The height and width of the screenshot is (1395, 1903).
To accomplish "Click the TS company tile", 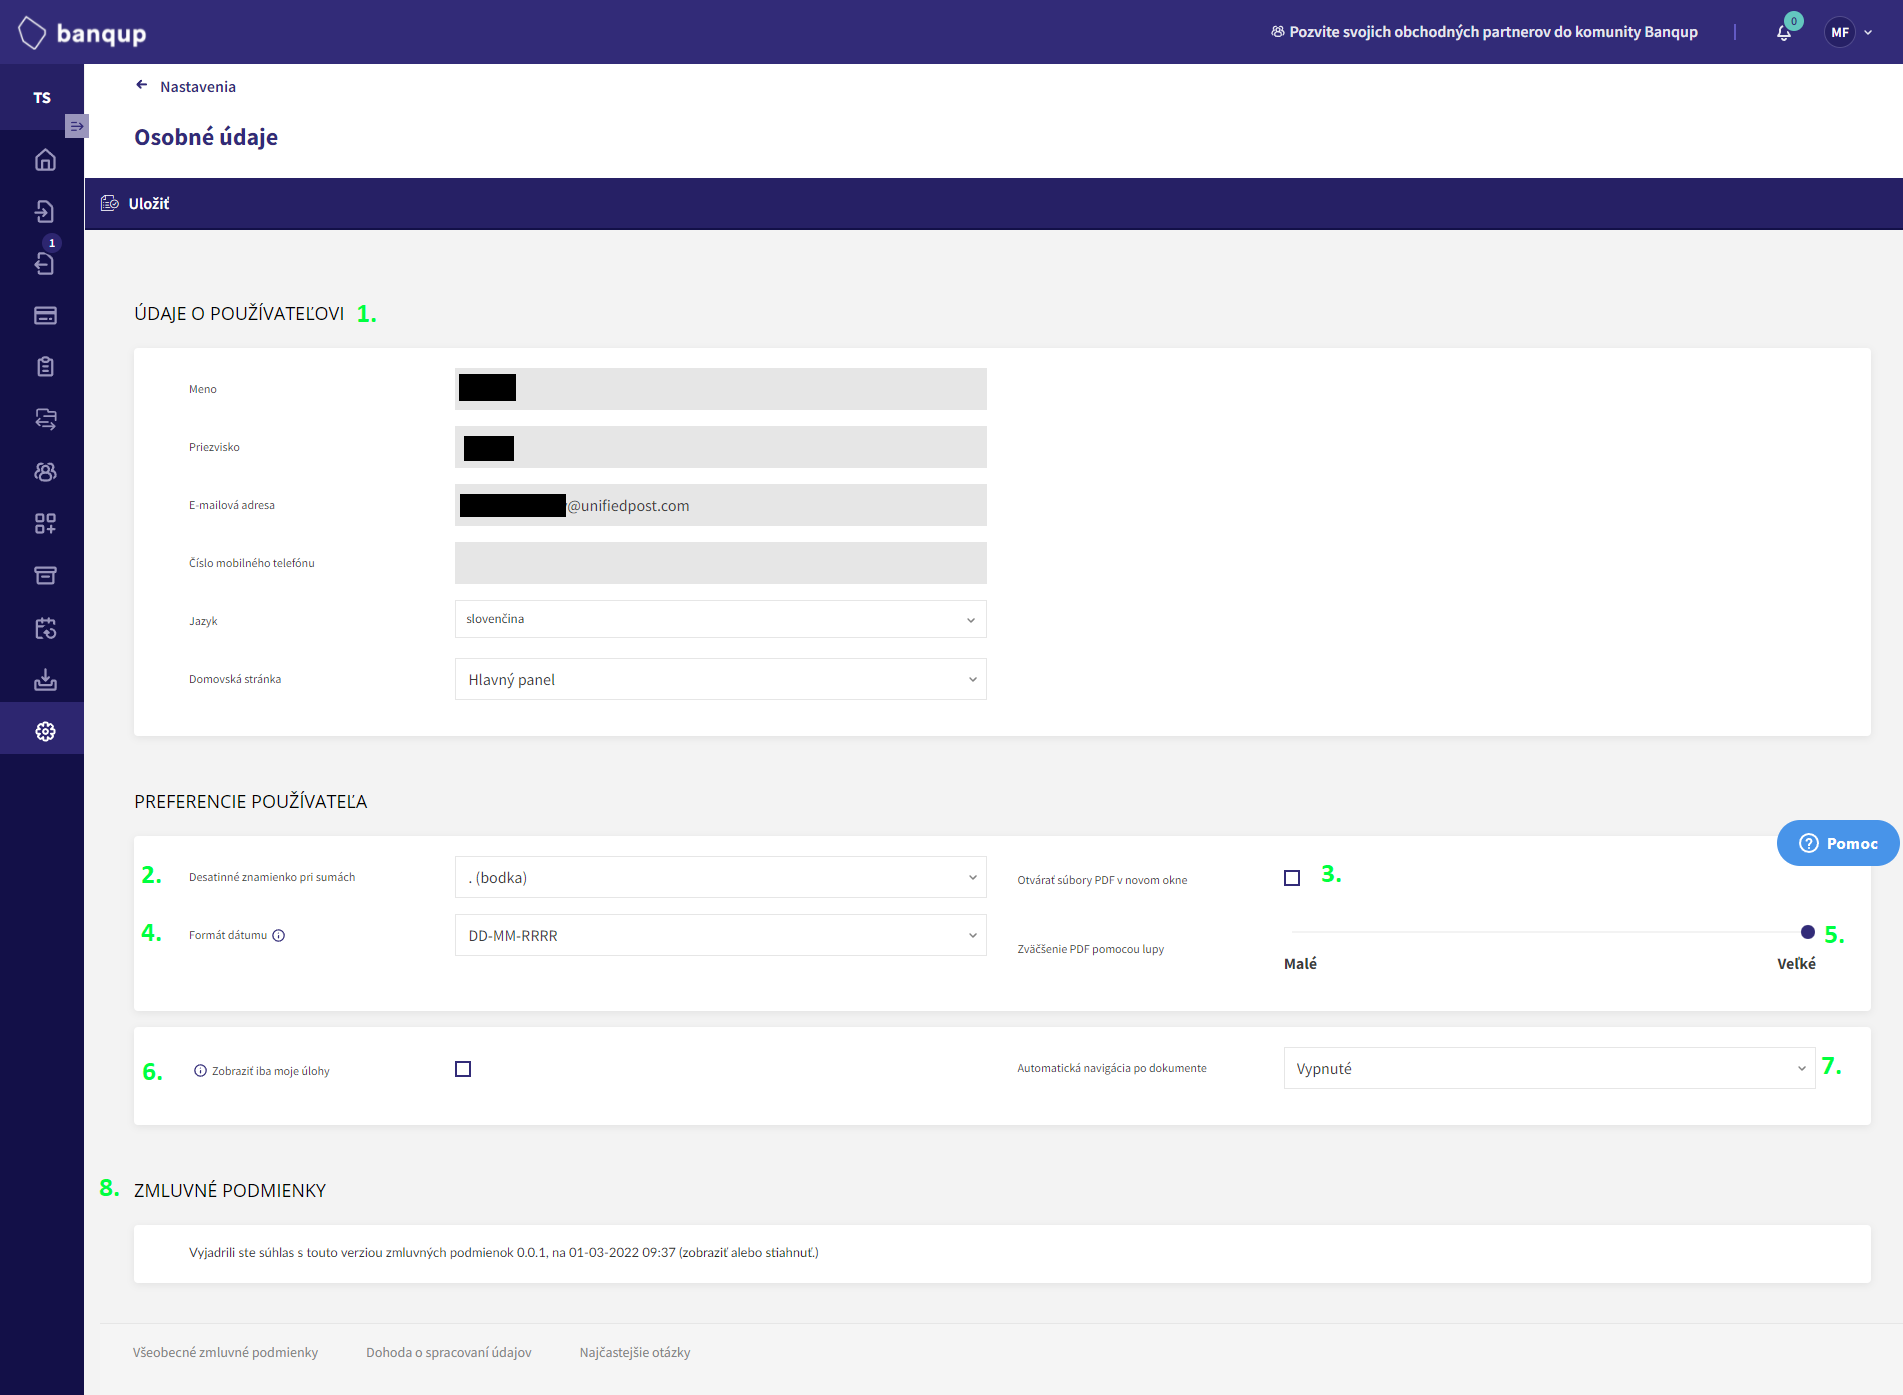I will [x=42, y=97].
